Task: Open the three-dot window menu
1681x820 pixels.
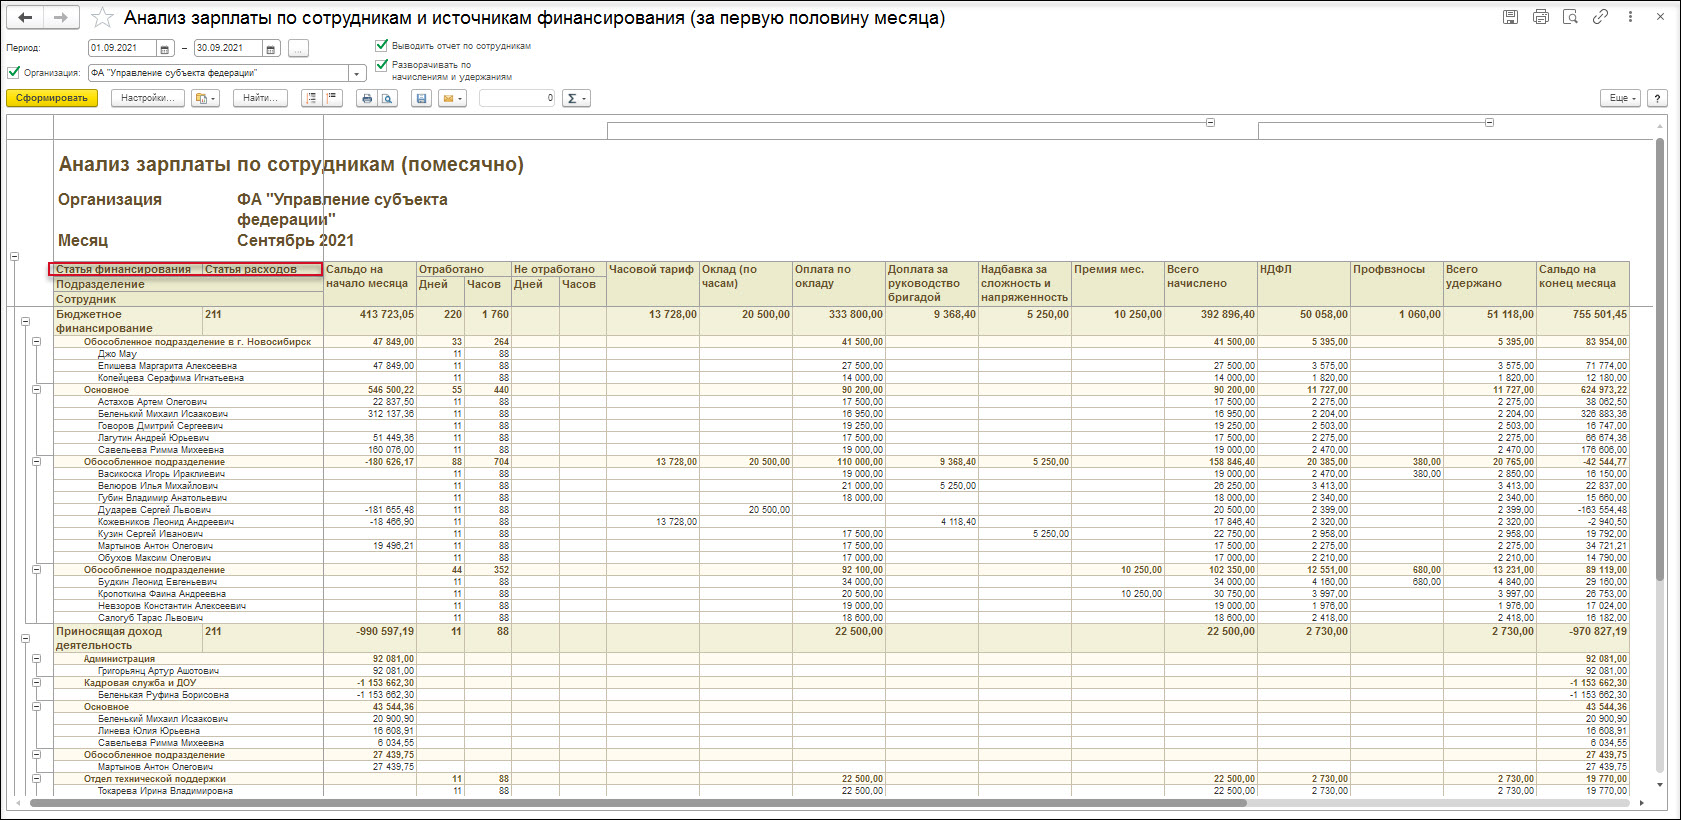Action: coord(1630,17)
